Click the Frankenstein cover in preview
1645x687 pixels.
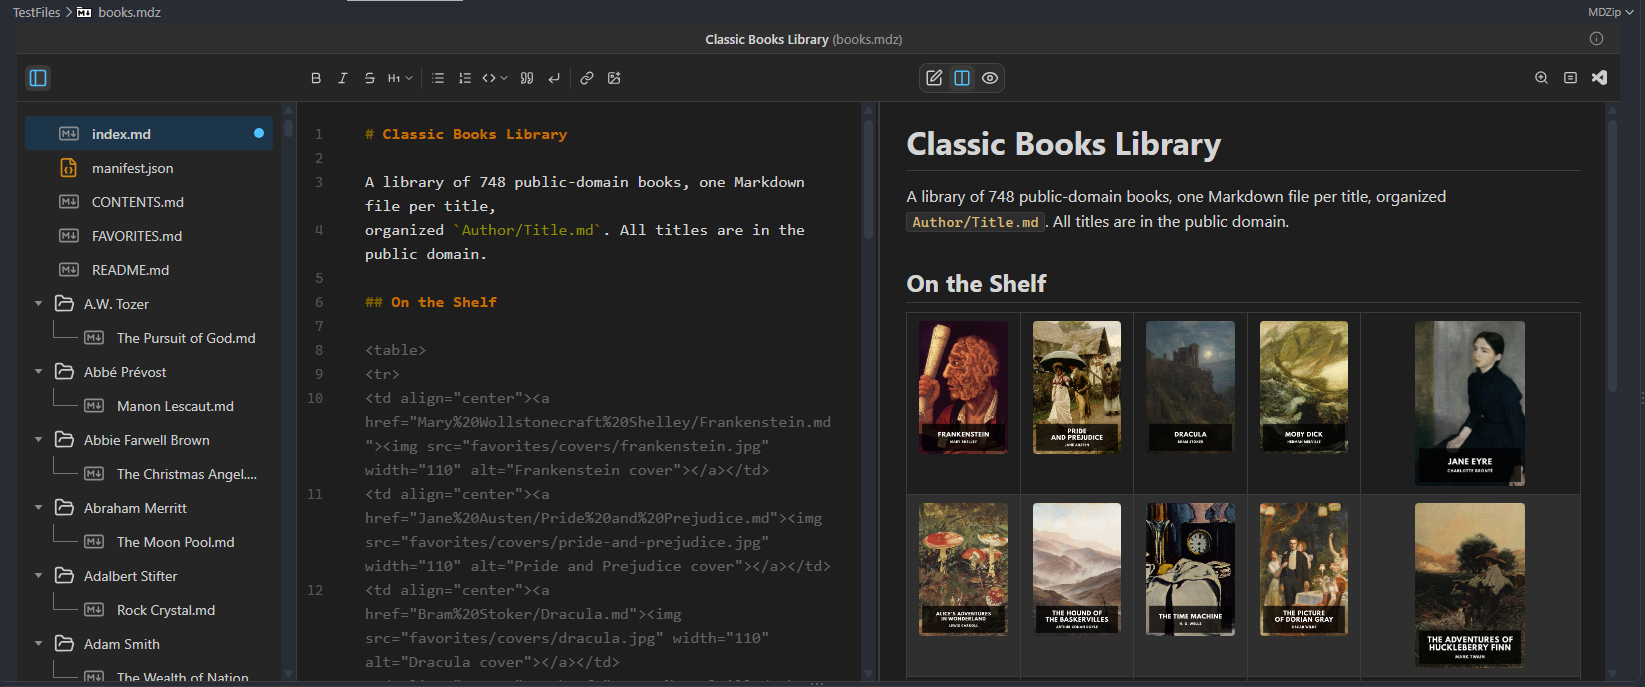pyautogui.click(x=963, y=387)
